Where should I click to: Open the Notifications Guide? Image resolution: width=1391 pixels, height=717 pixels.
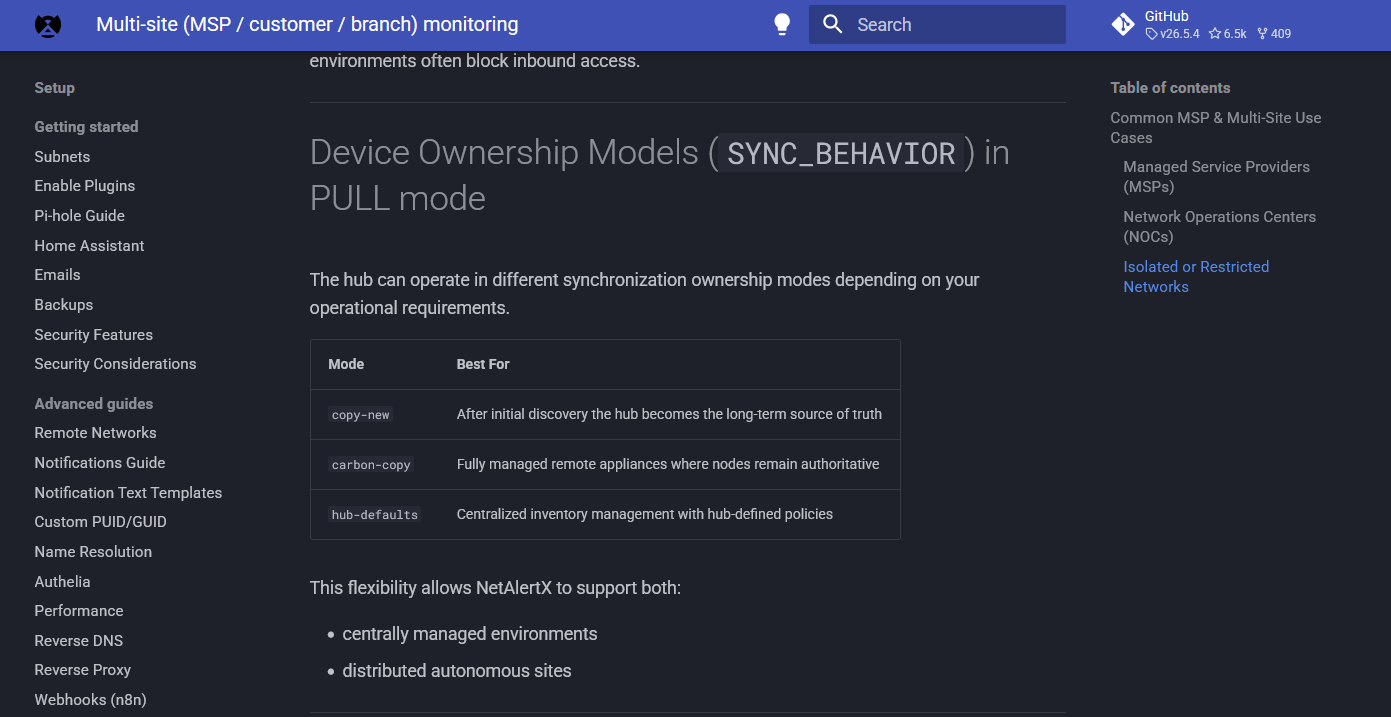click(x=100, y=463)
